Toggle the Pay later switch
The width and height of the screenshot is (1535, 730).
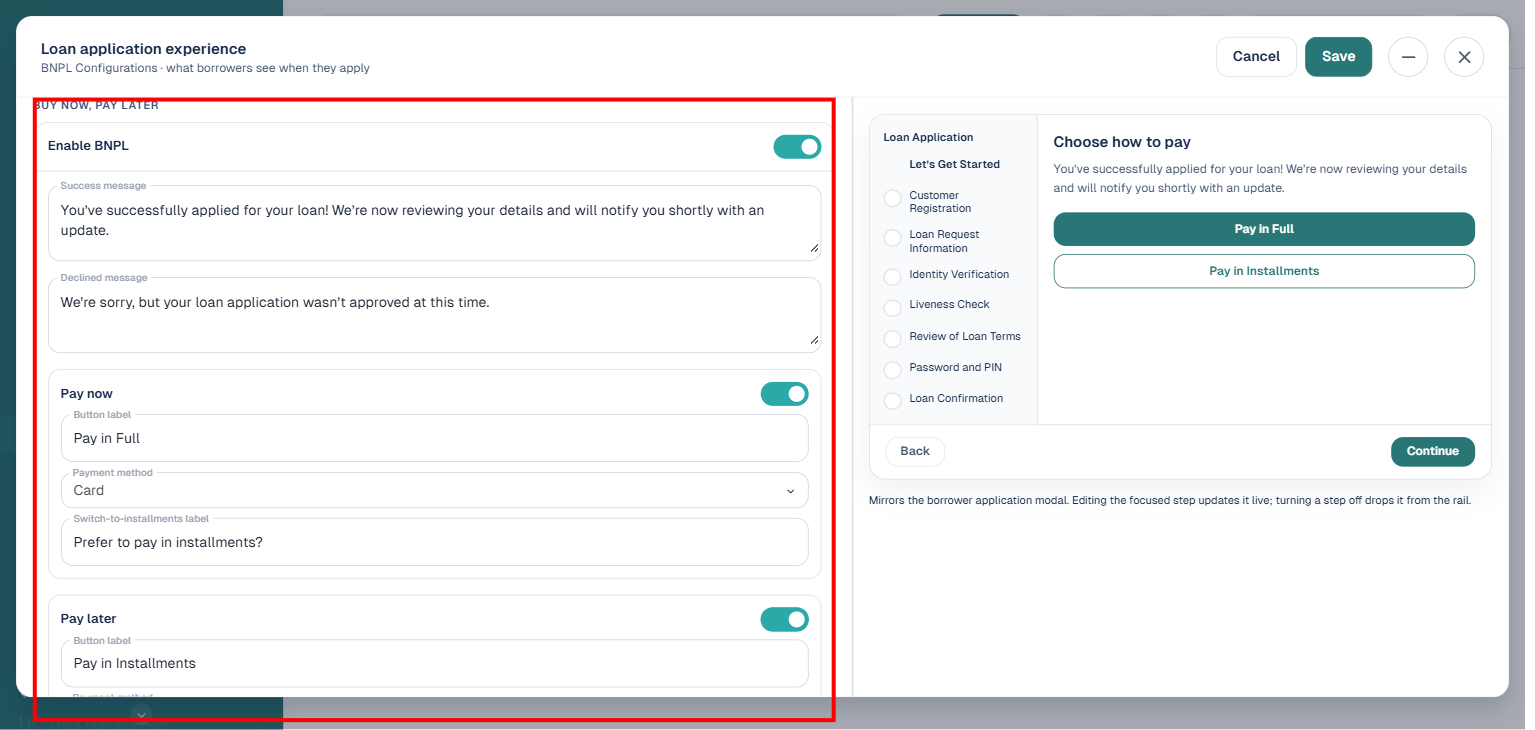[x=785, y=620]
